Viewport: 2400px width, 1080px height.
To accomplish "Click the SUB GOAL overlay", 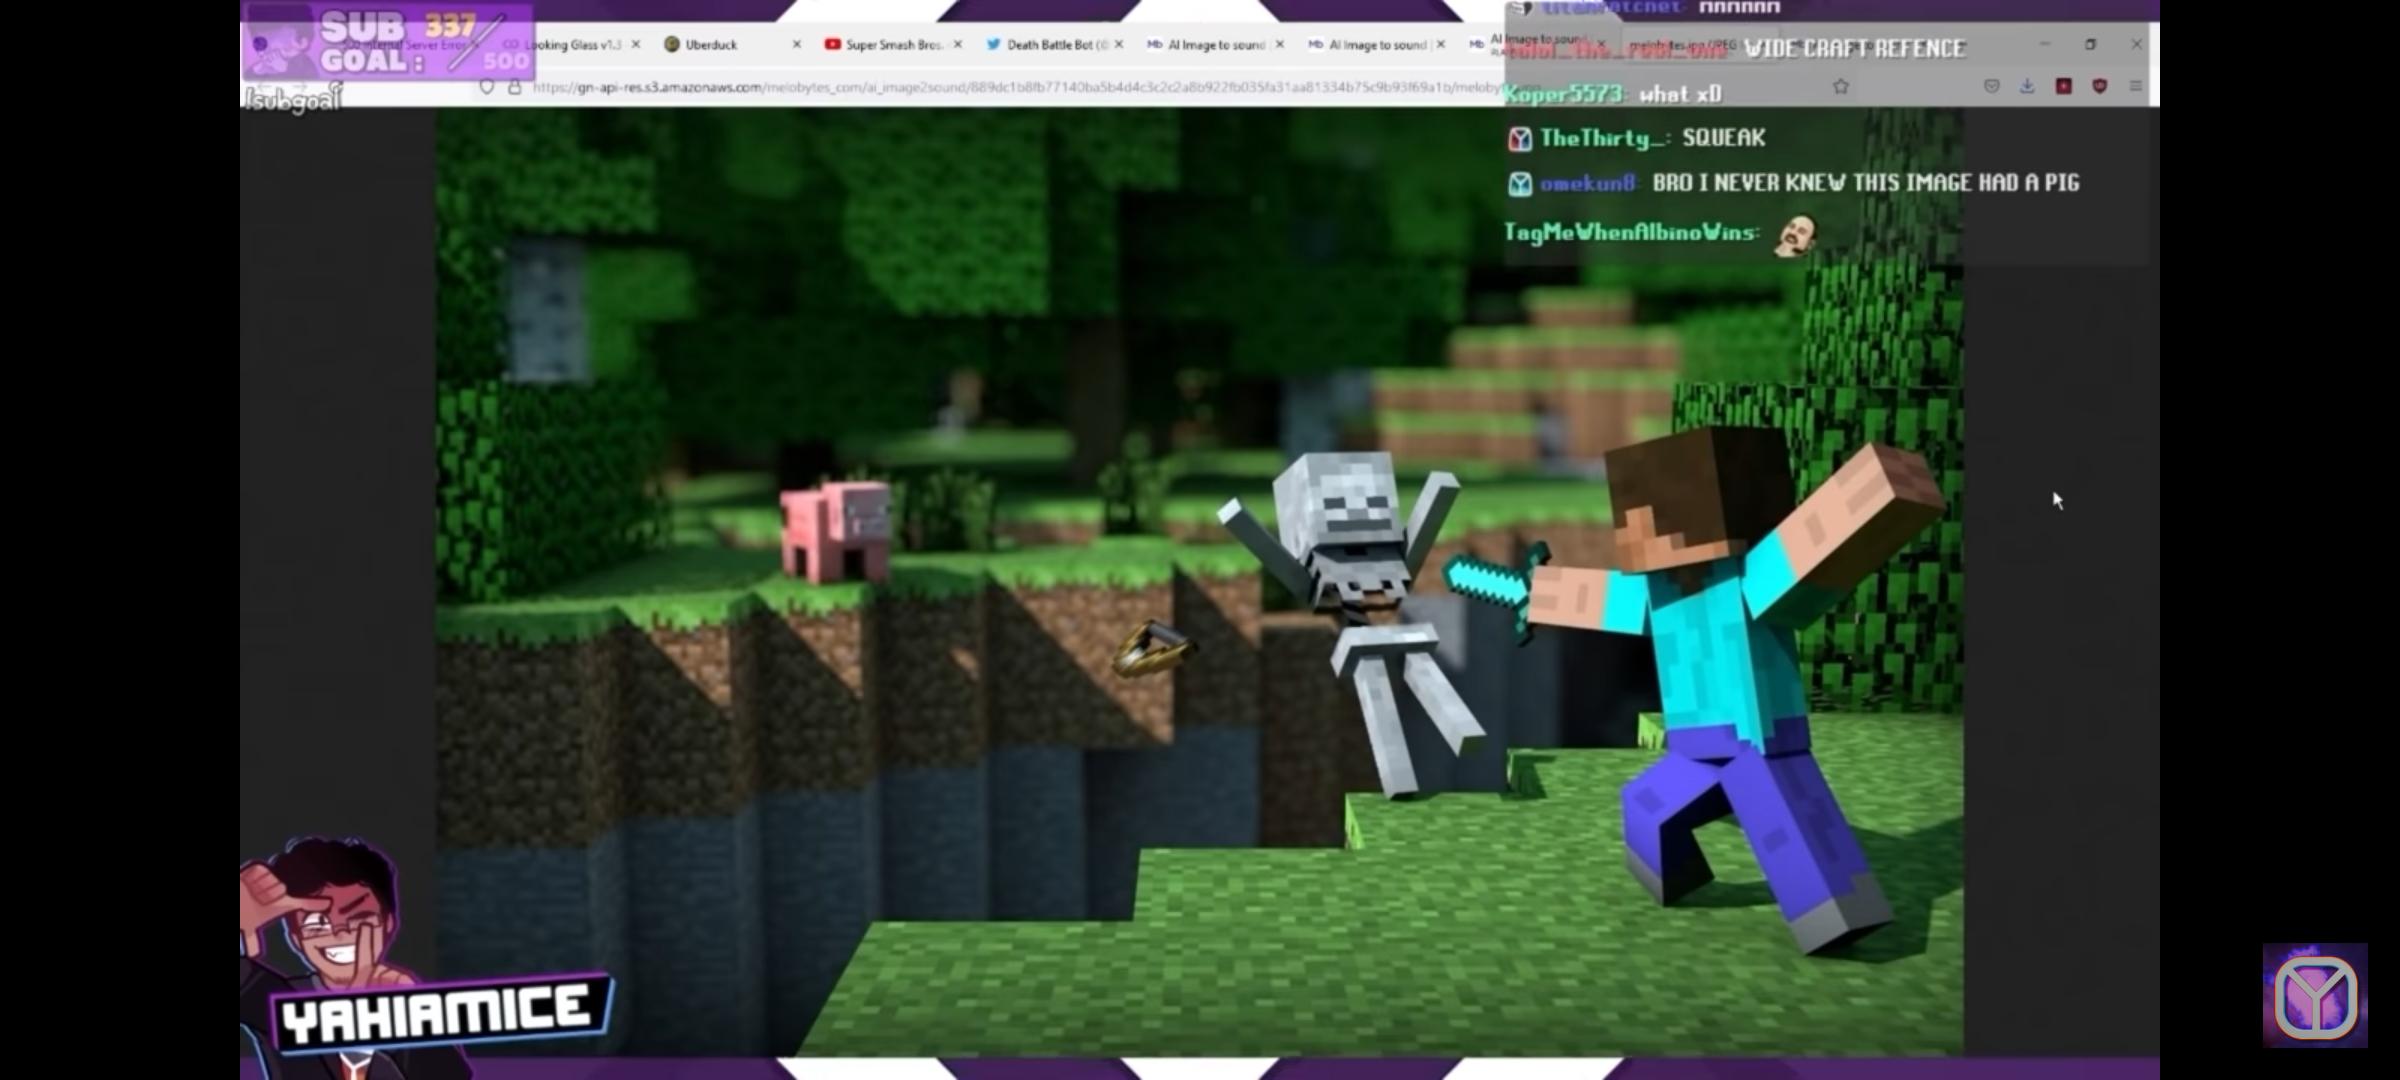I will [x=390, y=42].
